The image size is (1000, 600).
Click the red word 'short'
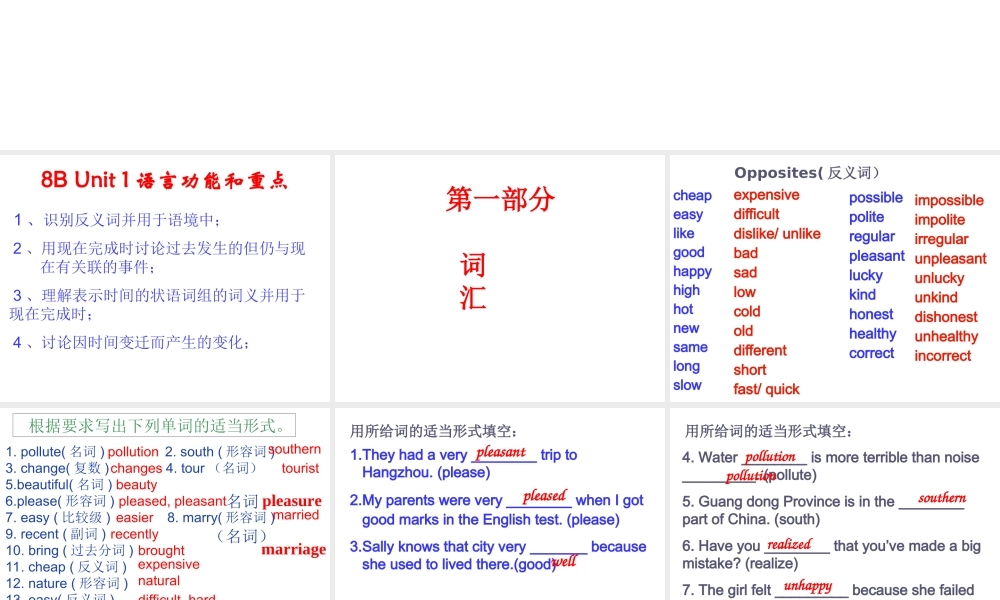[750, 370]
